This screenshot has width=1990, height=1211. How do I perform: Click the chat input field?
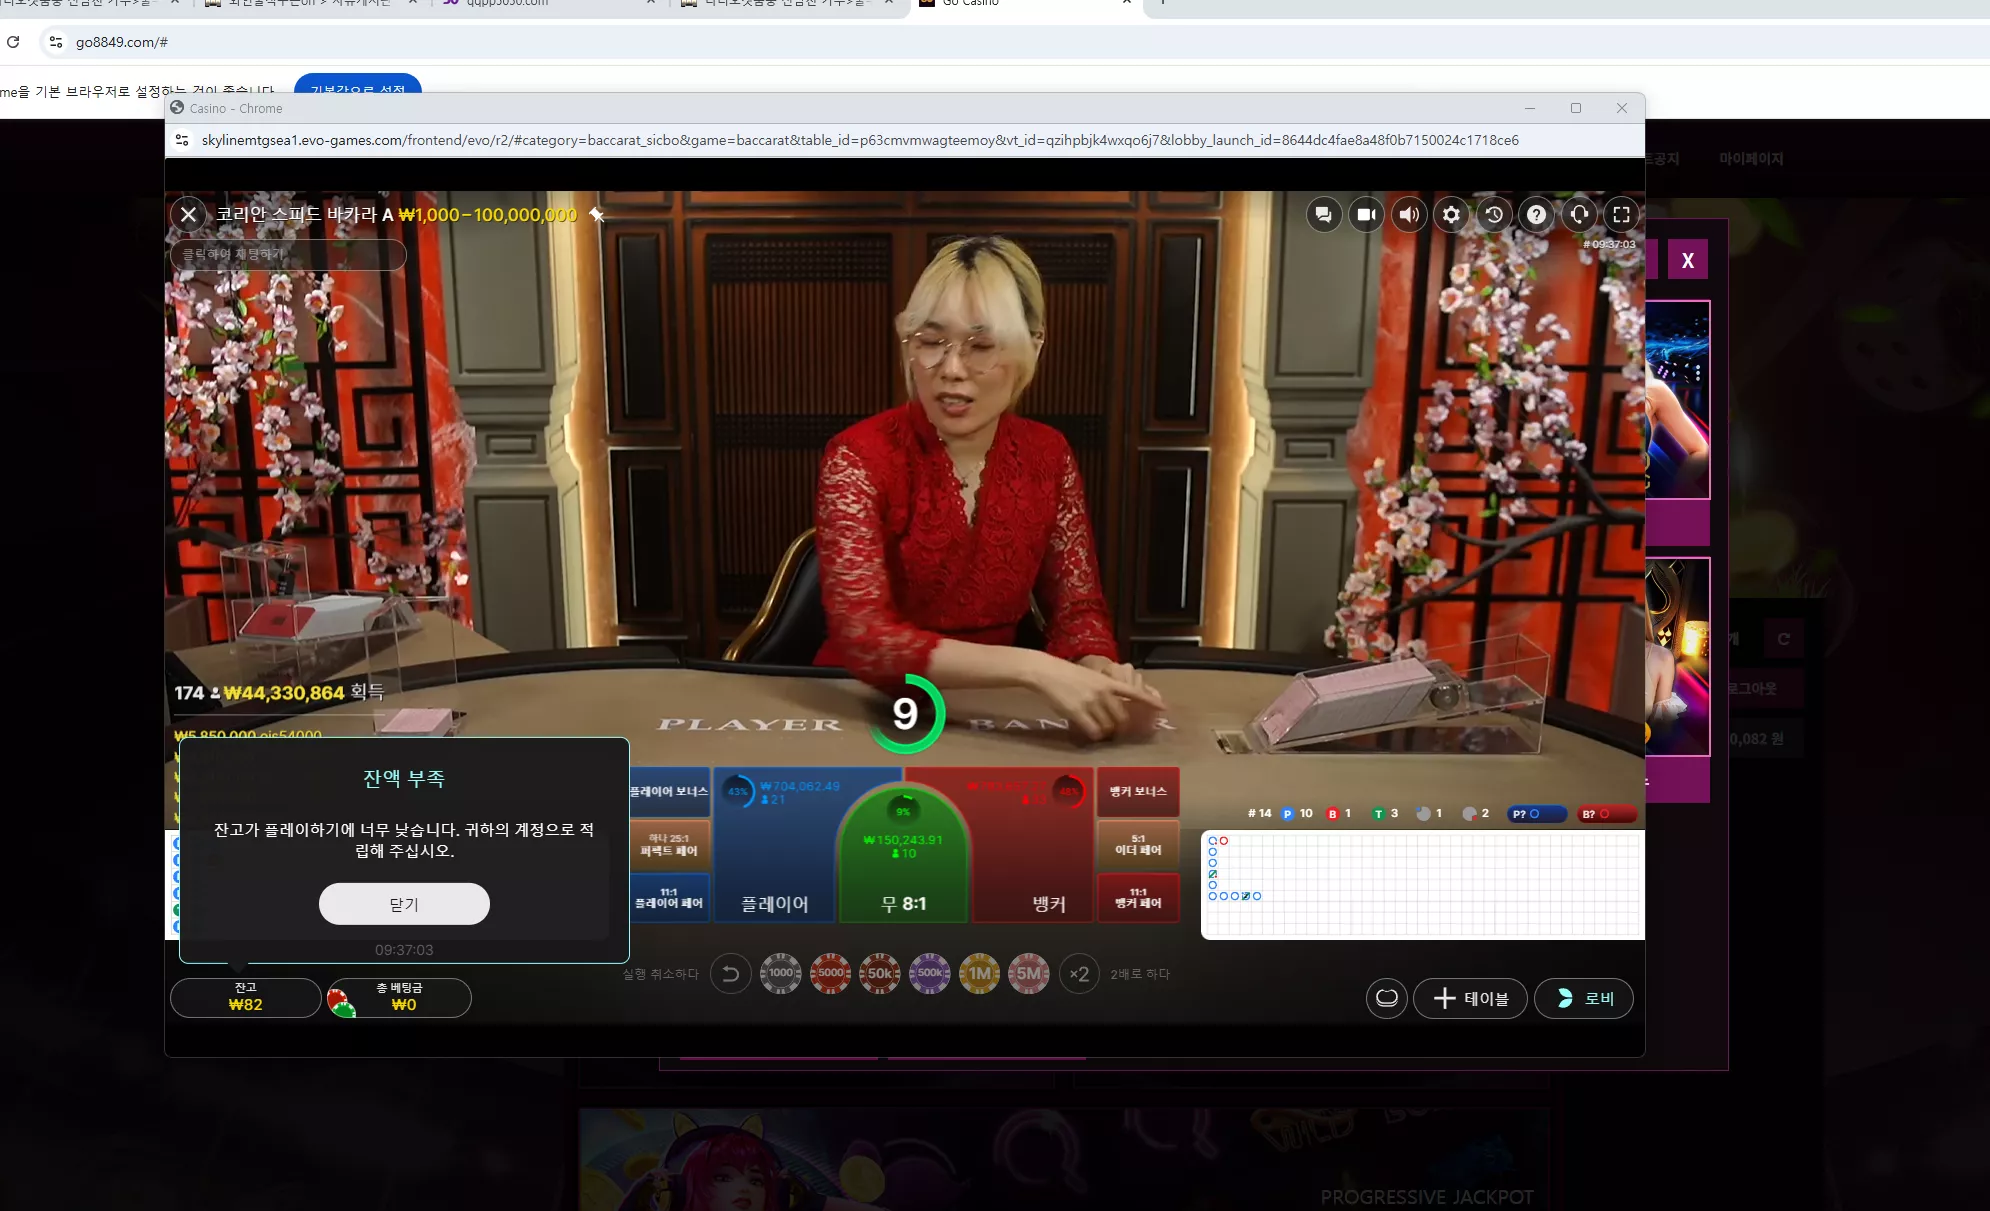click(x=288, y=254)
